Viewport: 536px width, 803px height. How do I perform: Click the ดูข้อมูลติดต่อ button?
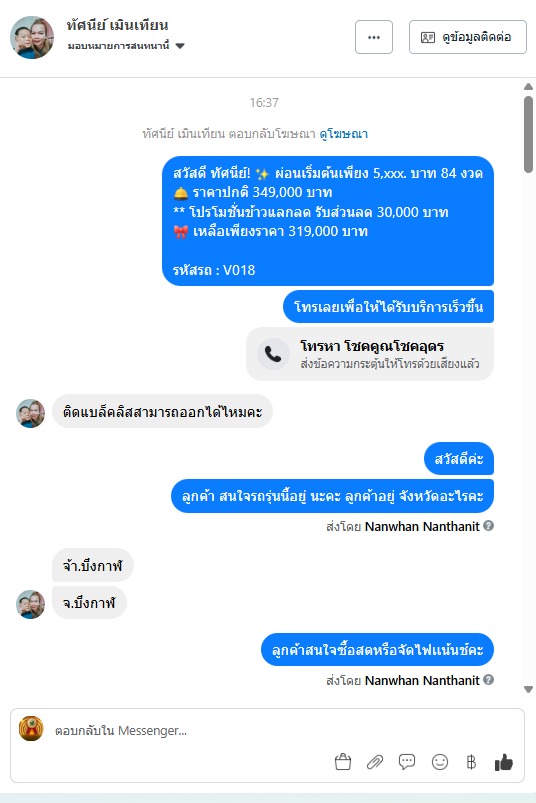click(x=467, y=37)
